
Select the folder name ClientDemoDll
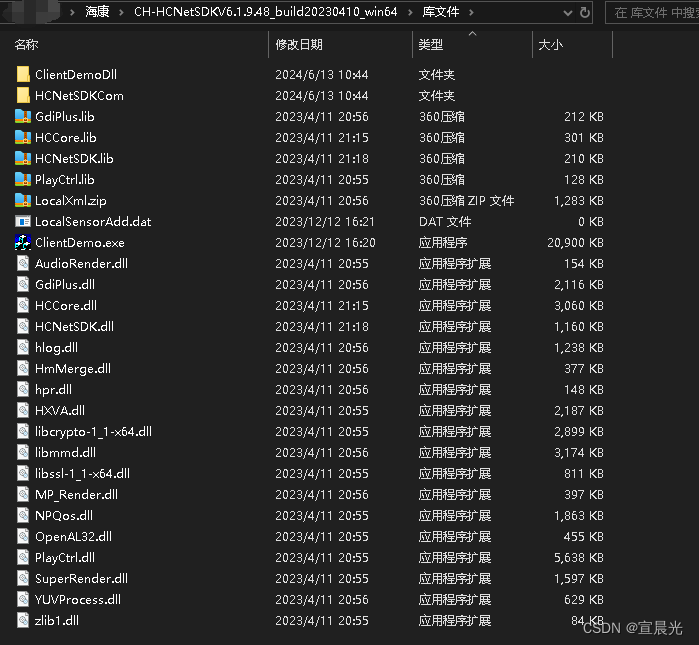point(76,74)
